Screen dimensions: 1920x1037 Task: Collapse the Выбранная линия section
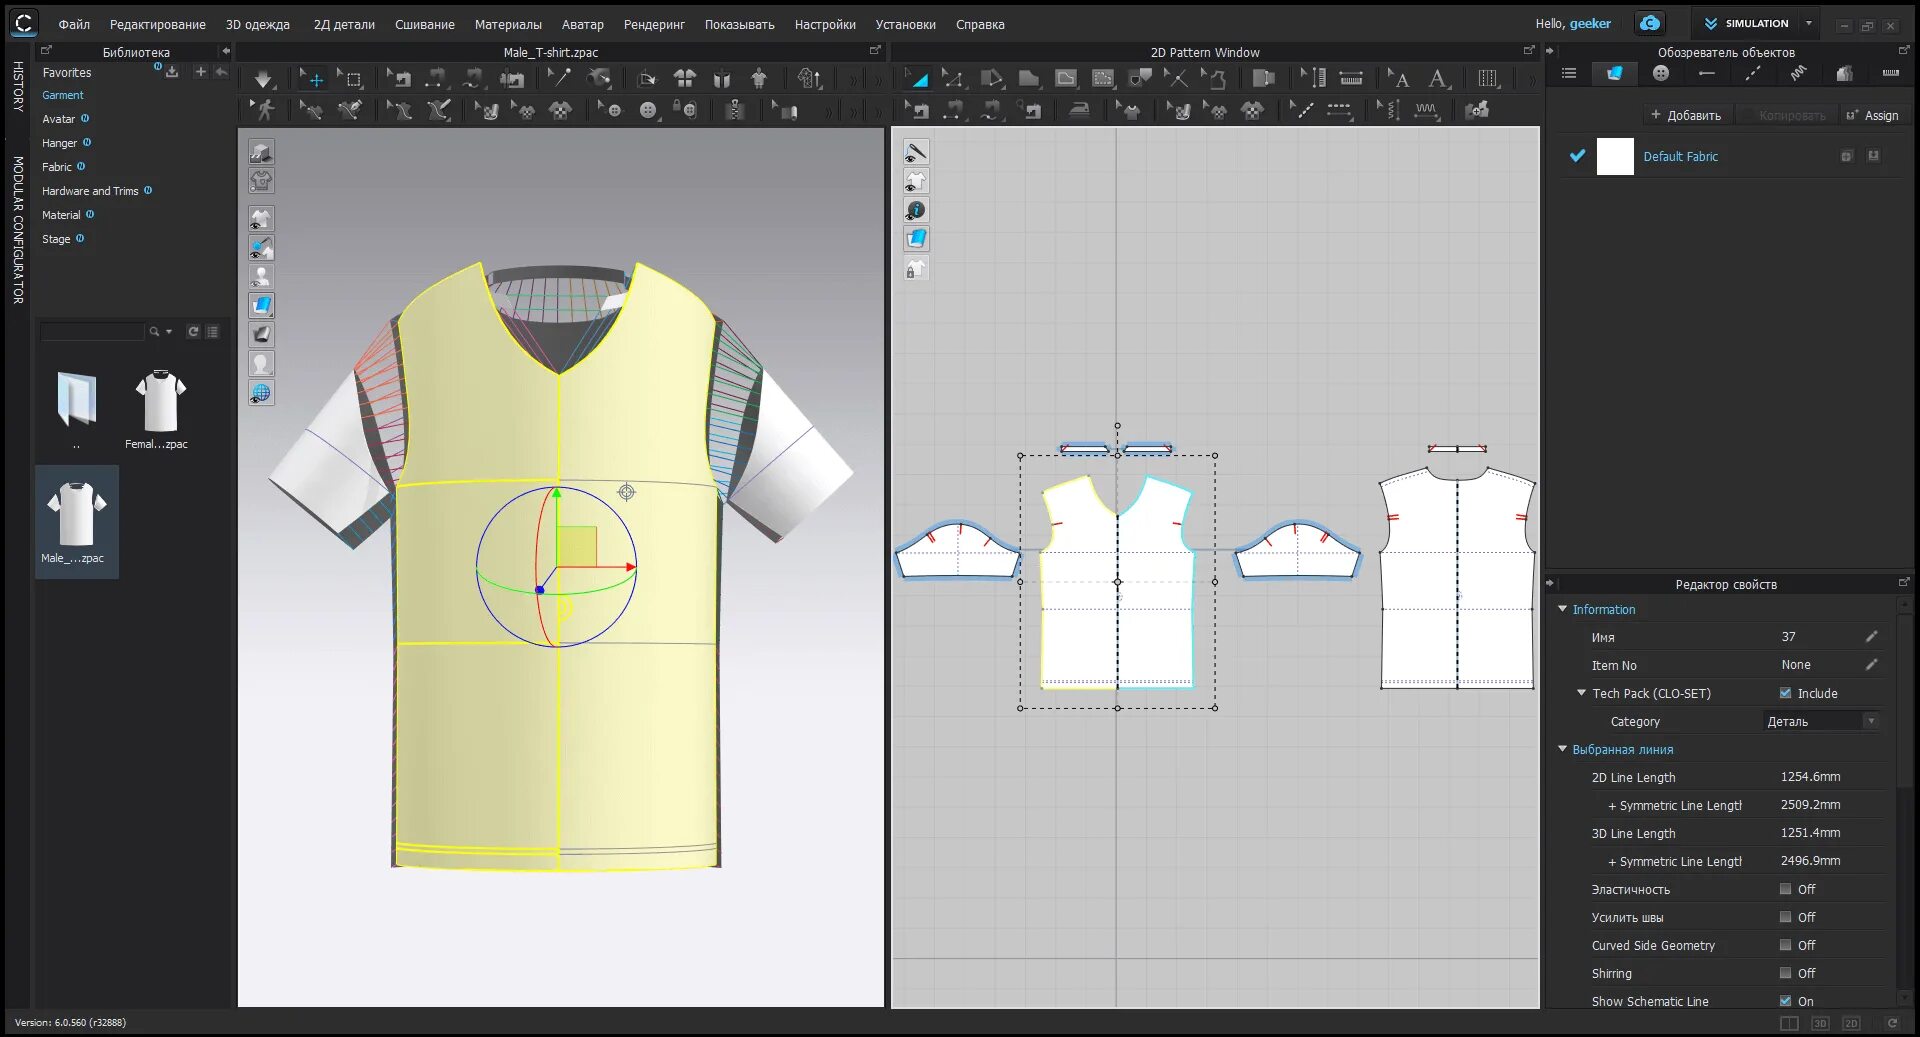pyautogui.click(x=1563, y=749)
